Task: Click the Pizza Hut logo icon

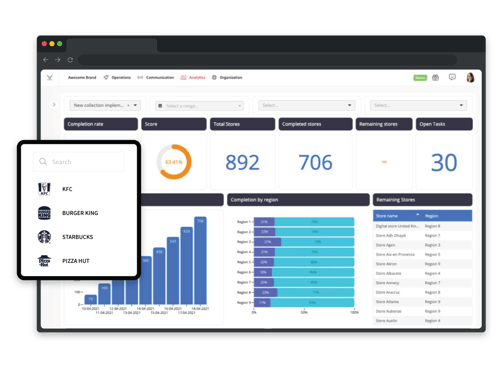Action: (44, 261)
